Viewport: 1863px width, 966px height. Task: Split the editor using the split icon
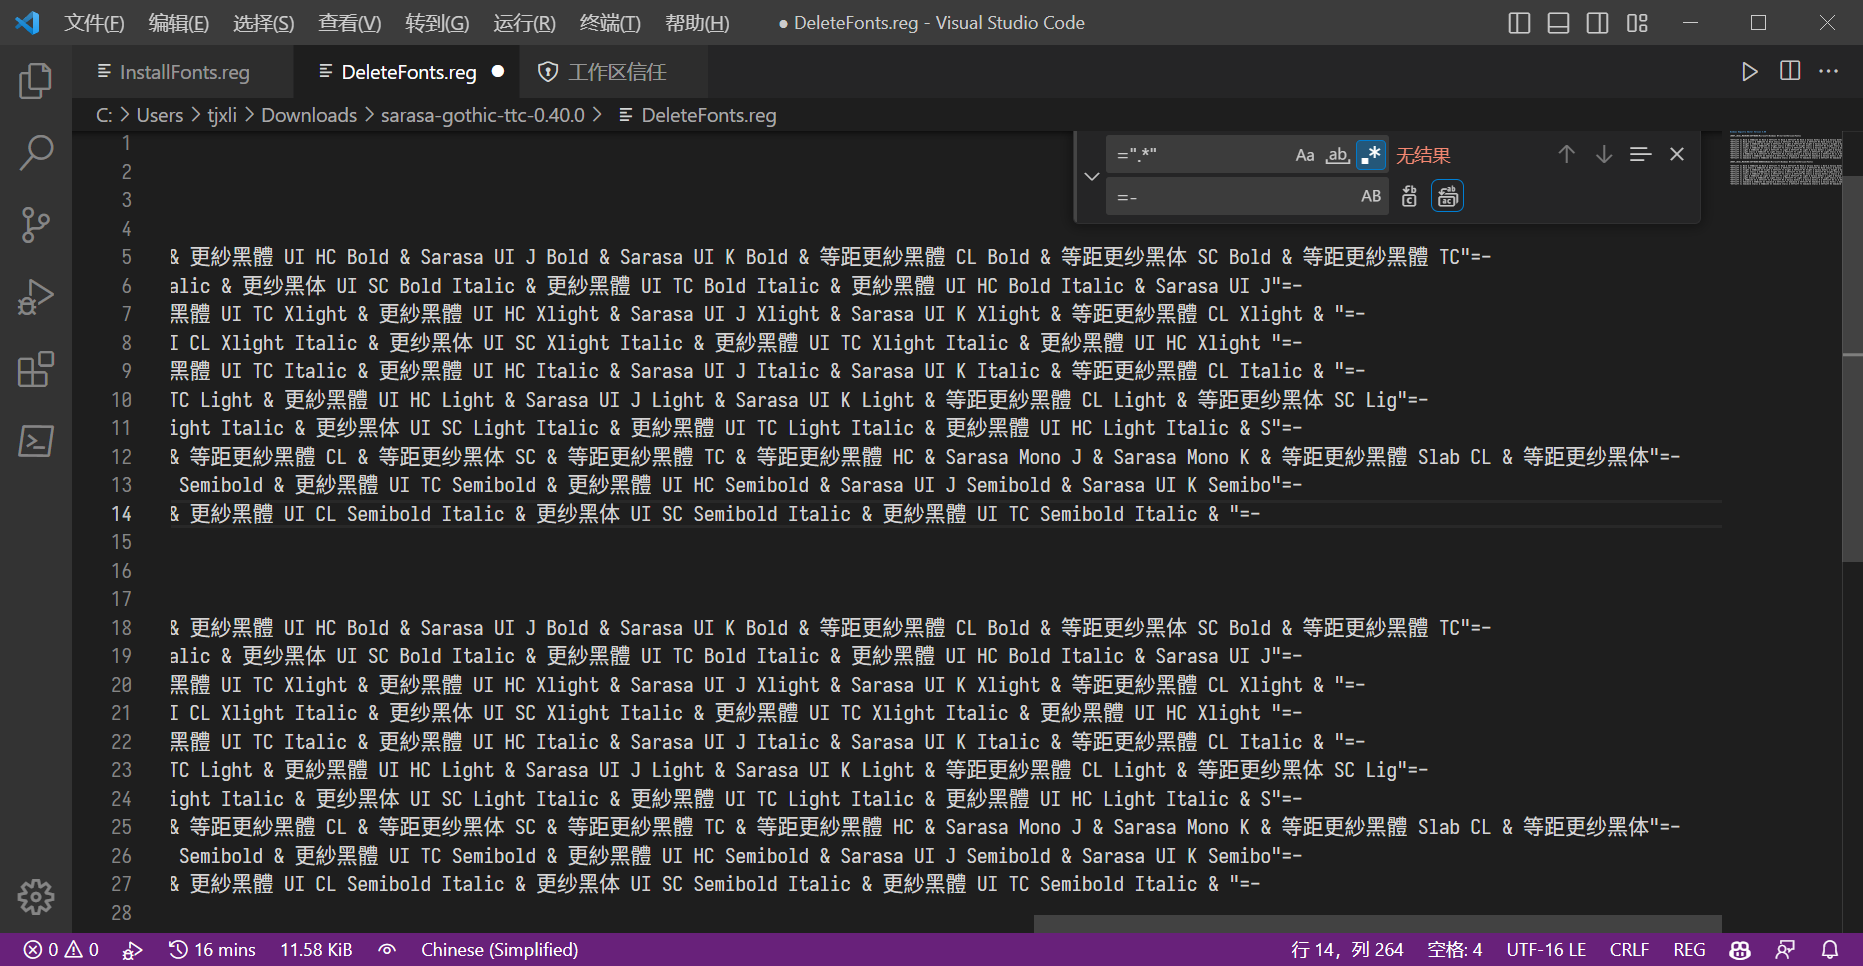click(1790, 71)
